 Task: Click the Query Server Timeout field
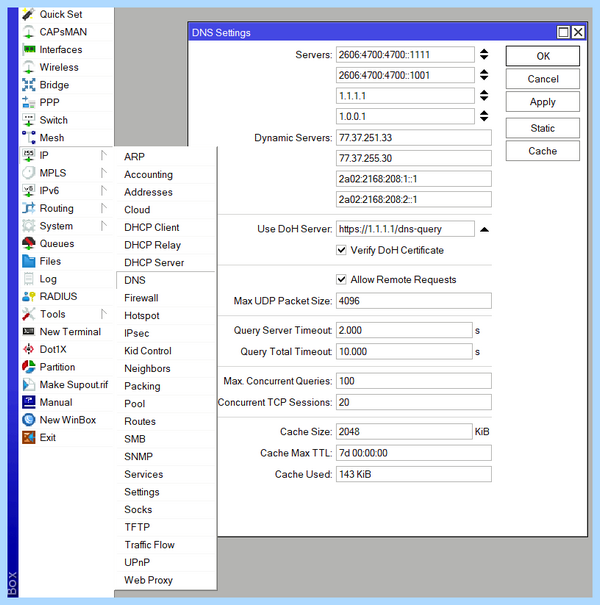tap(404, 330)
